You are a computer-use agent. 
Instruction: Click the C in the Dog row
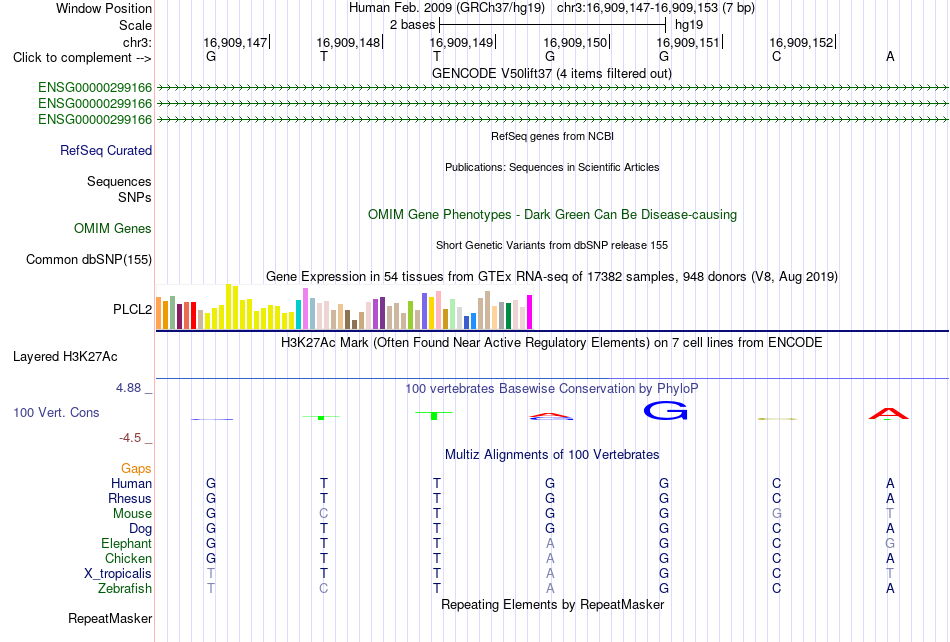(777, 529)
